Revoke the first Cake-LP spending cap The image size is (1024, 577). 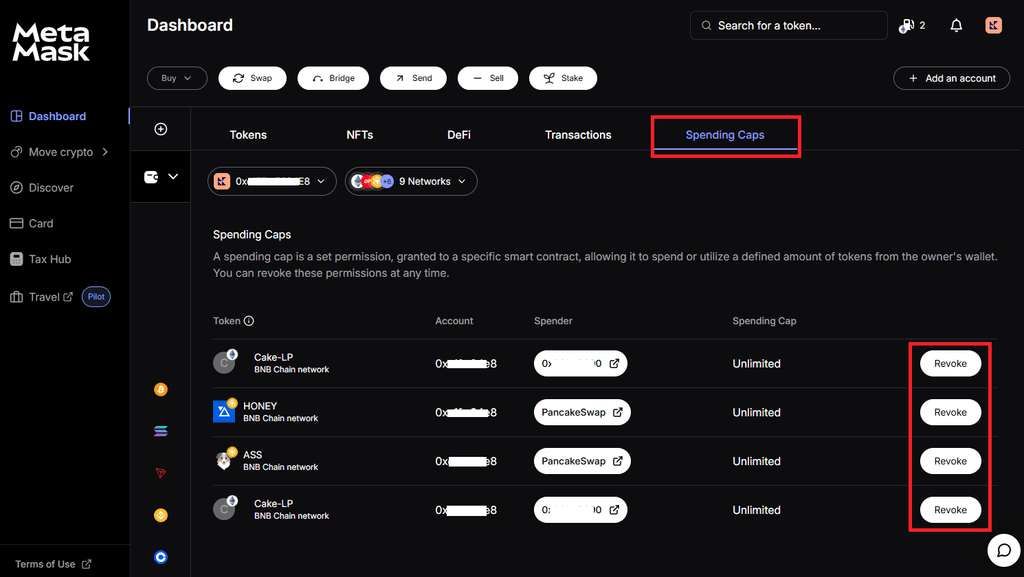pyautogui.click(x=950, y=364)
